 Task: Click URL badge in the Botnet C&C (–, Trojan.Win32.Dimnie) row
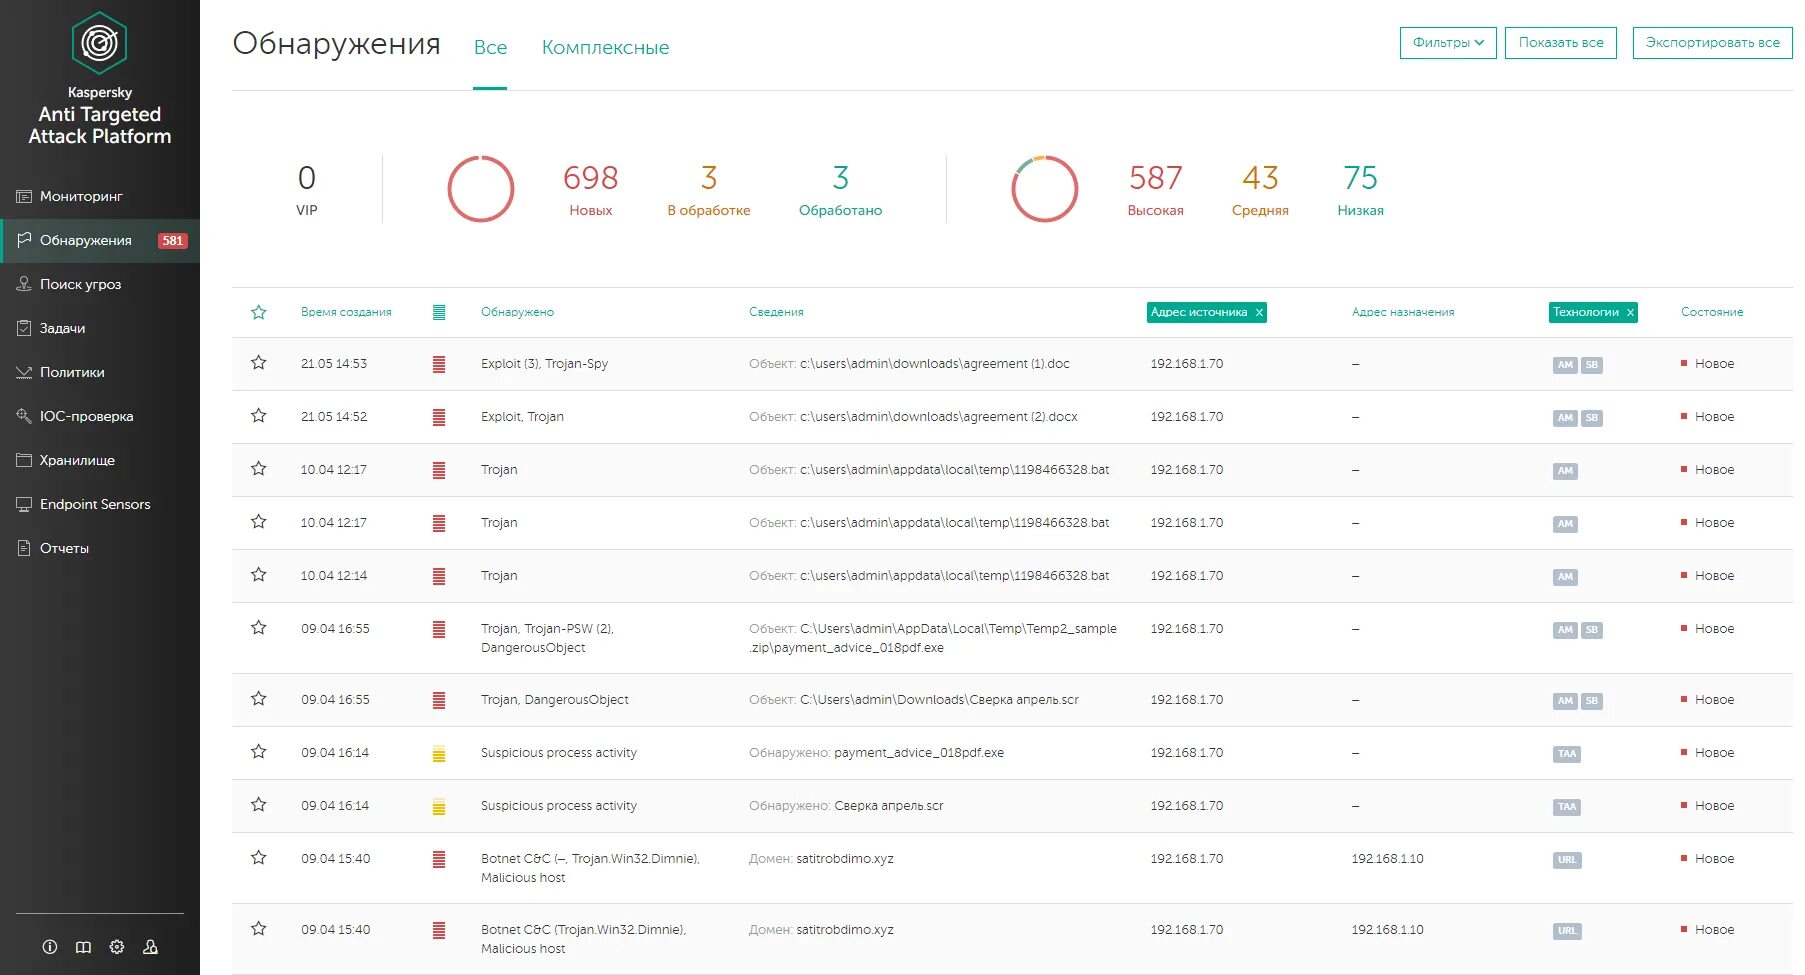(1567, 860)
